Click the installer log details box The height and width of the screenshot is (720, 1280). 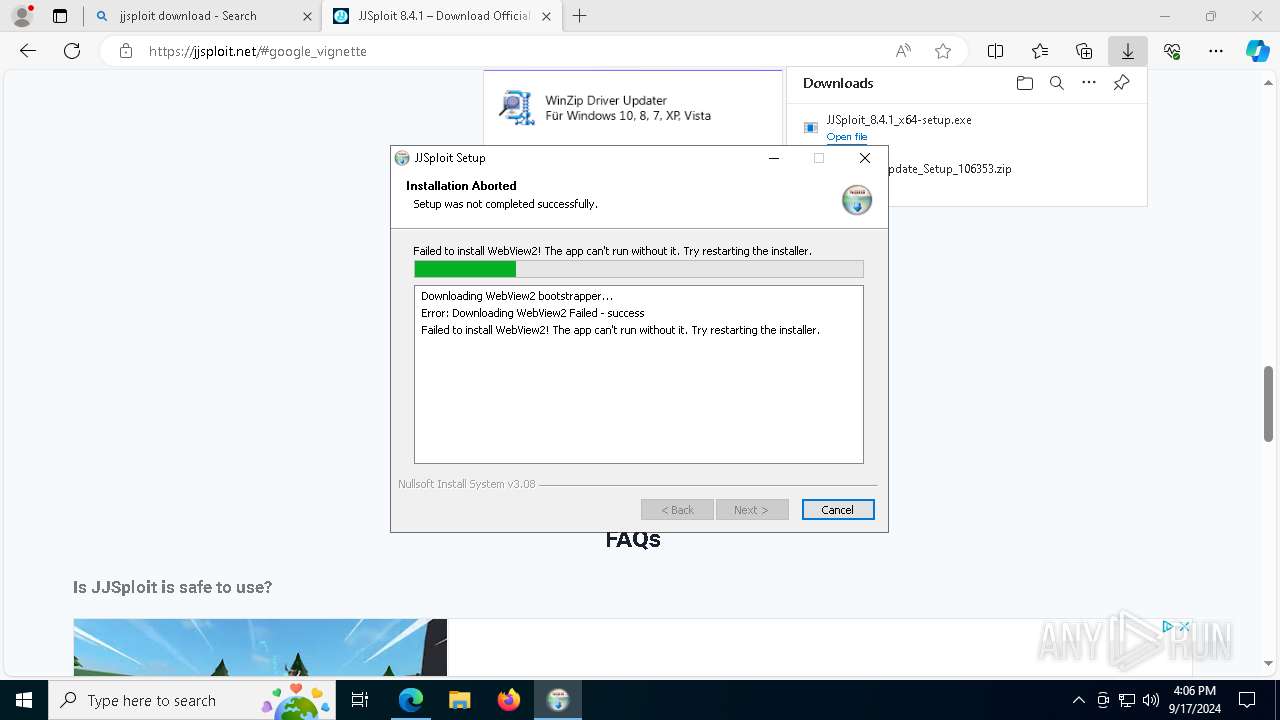[639, 375]
